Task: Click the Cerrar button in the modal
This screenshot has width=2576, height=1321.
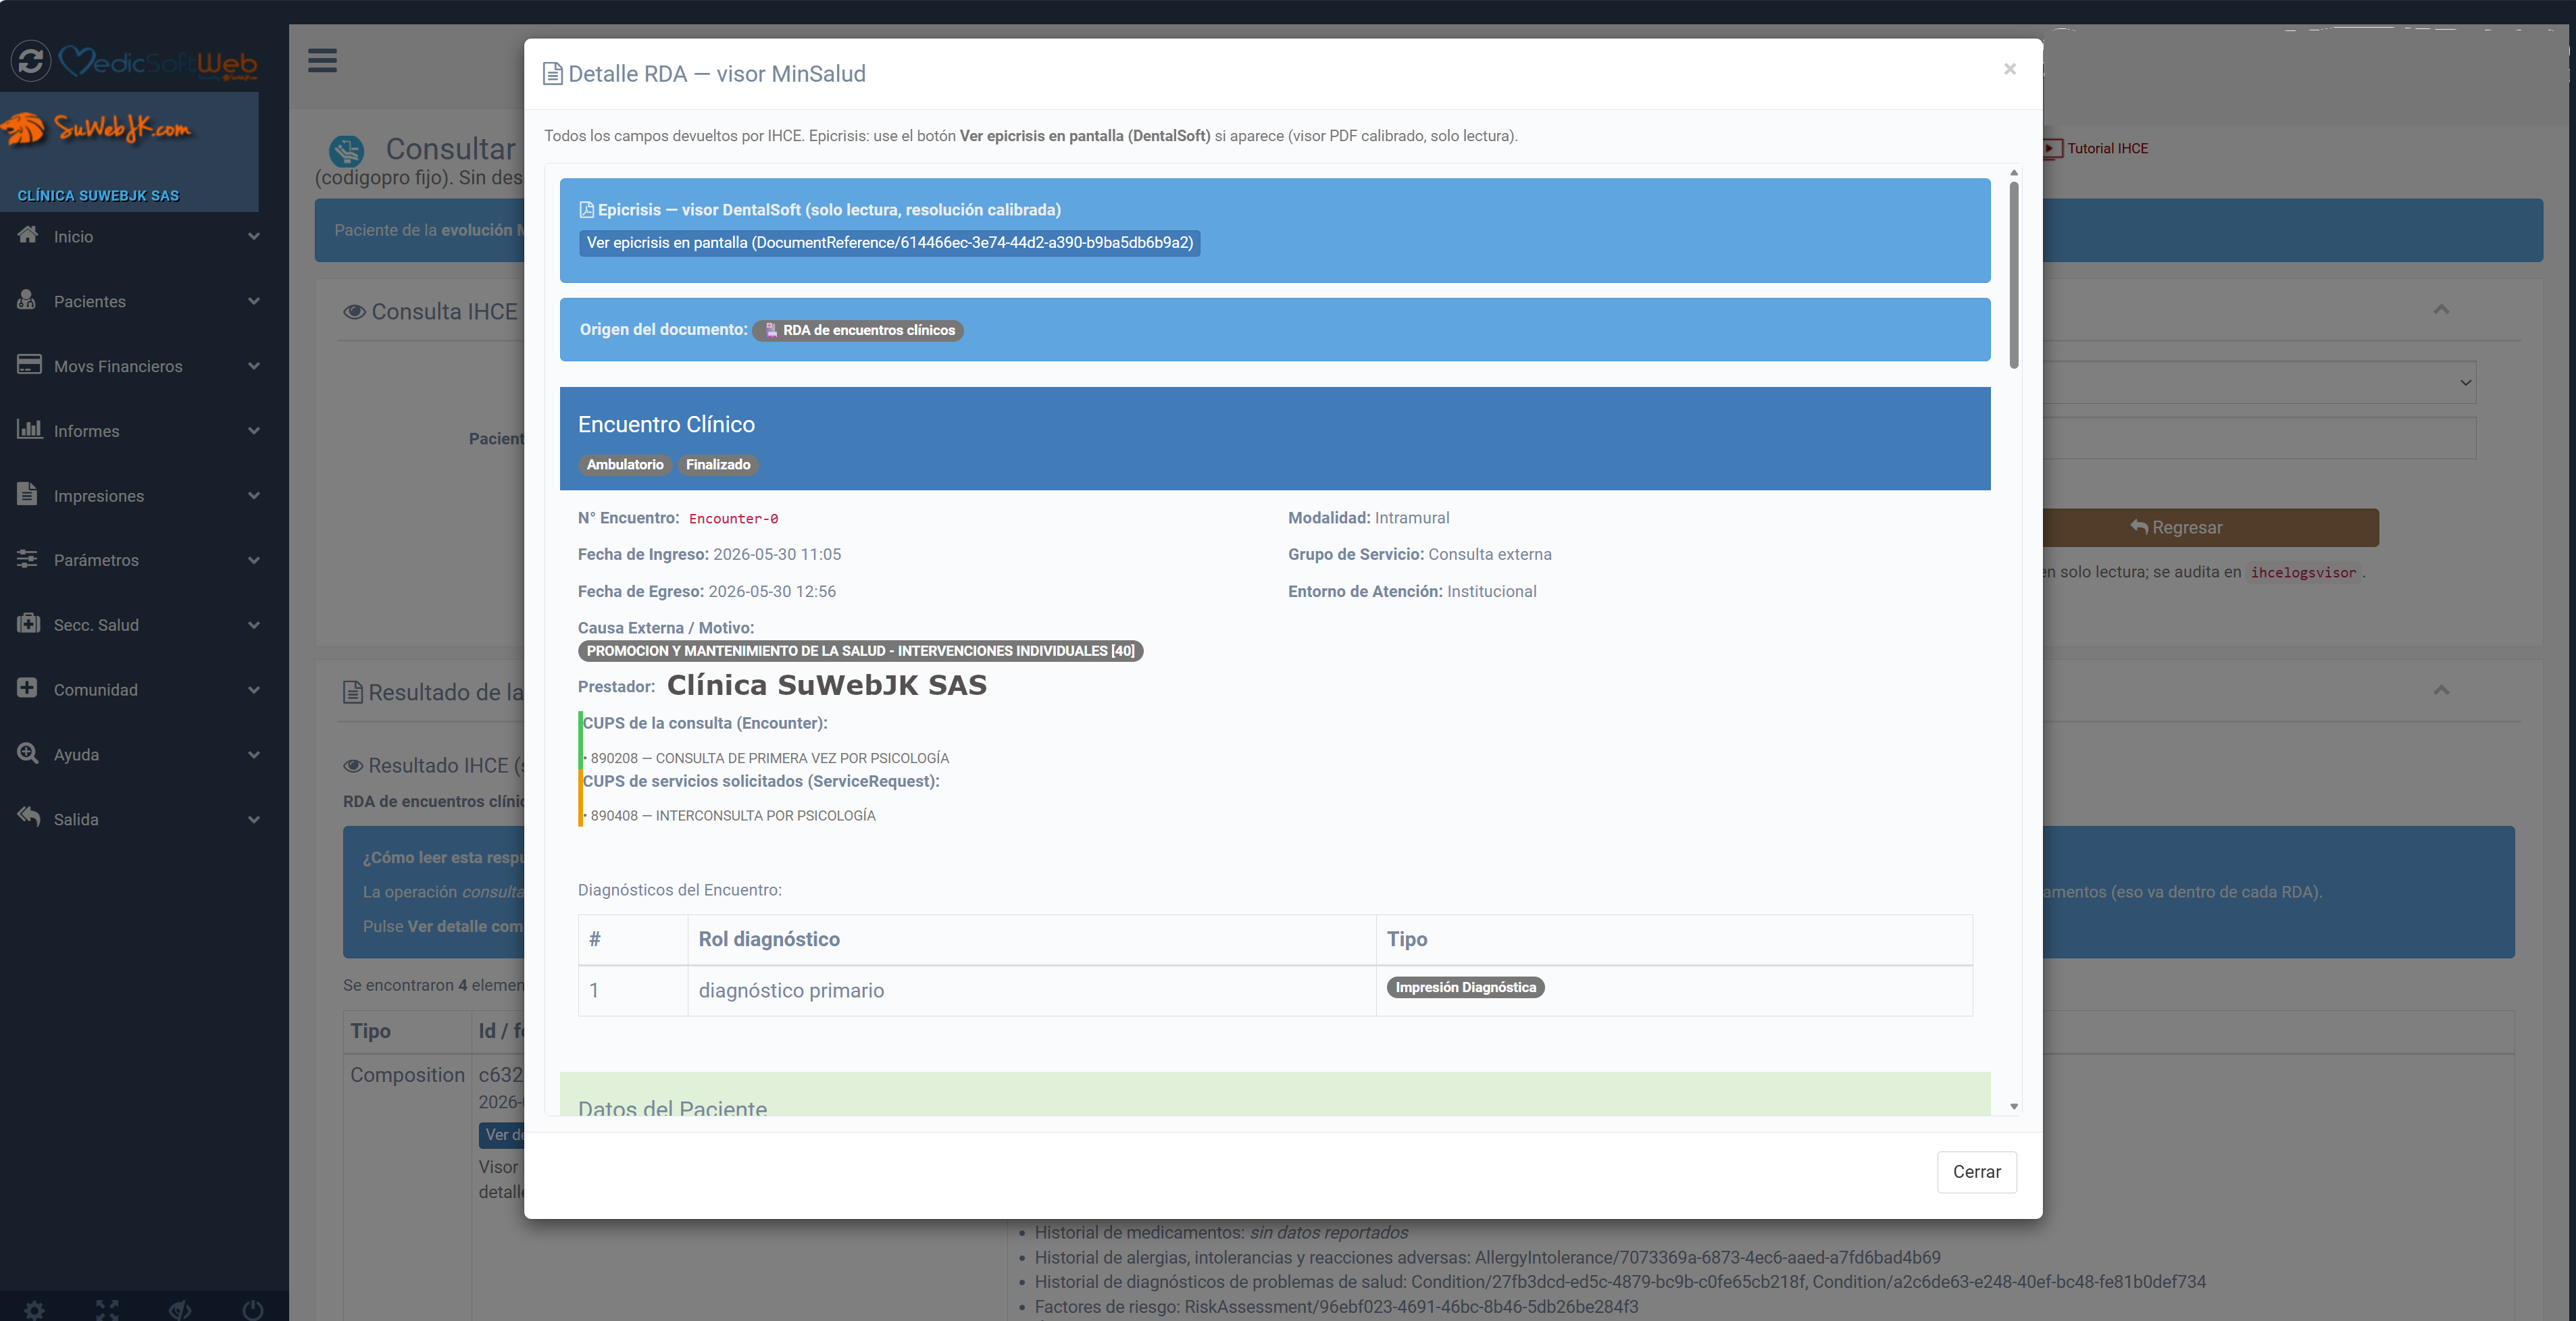Action: [x=1976, y=1172]
